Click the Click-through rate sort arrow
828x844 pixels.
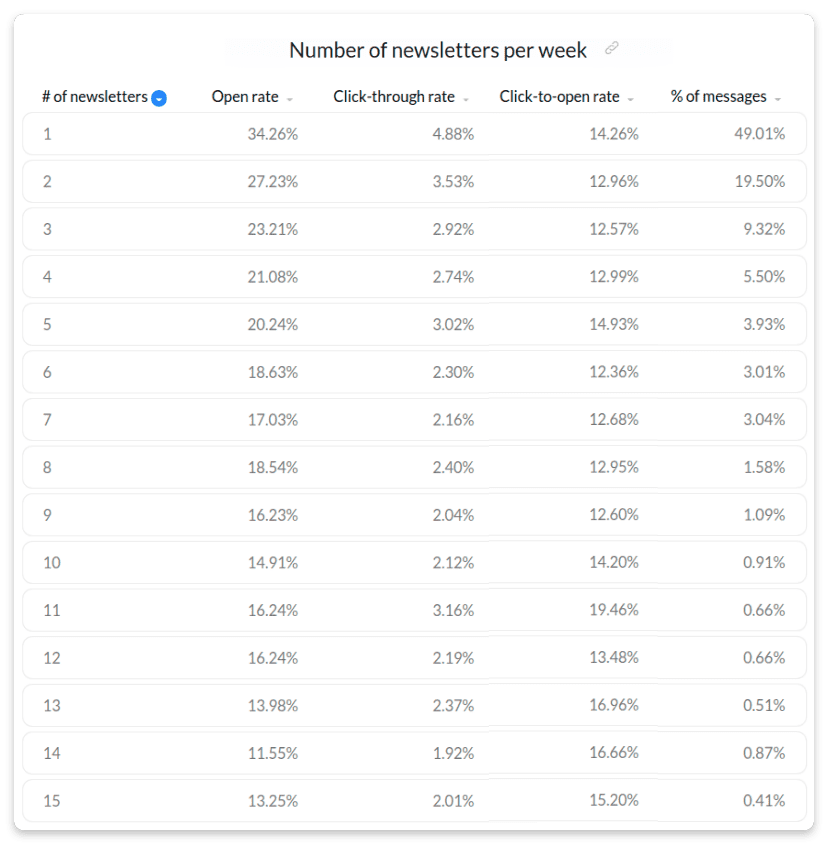click(466, 99)
